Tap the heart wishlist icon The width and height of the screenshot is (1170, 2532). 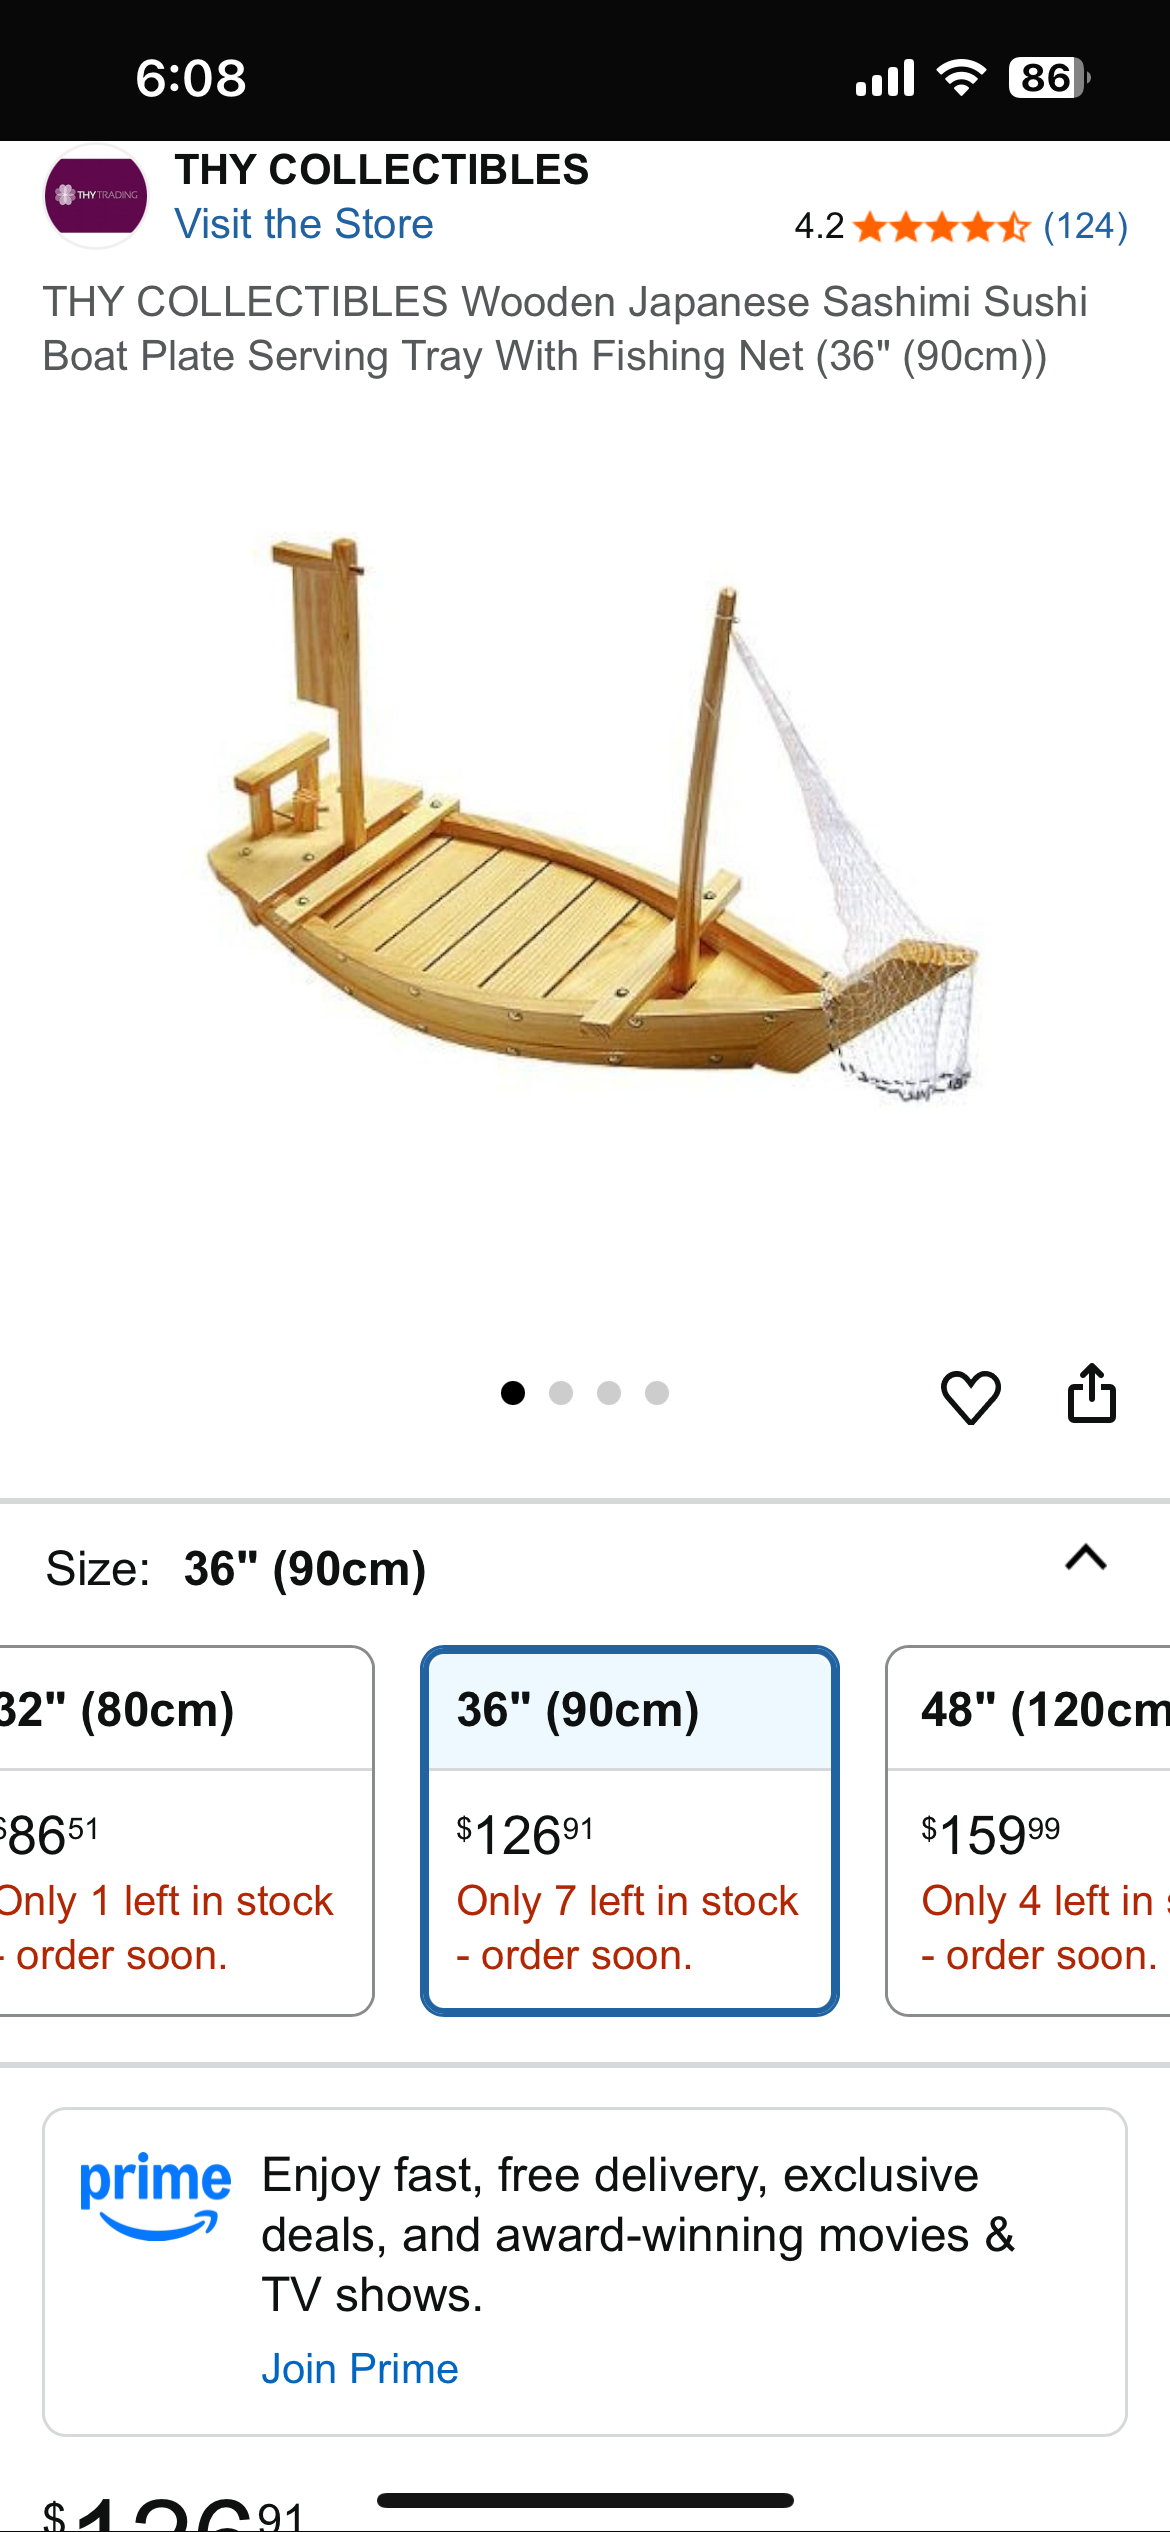click(970, 1396)
